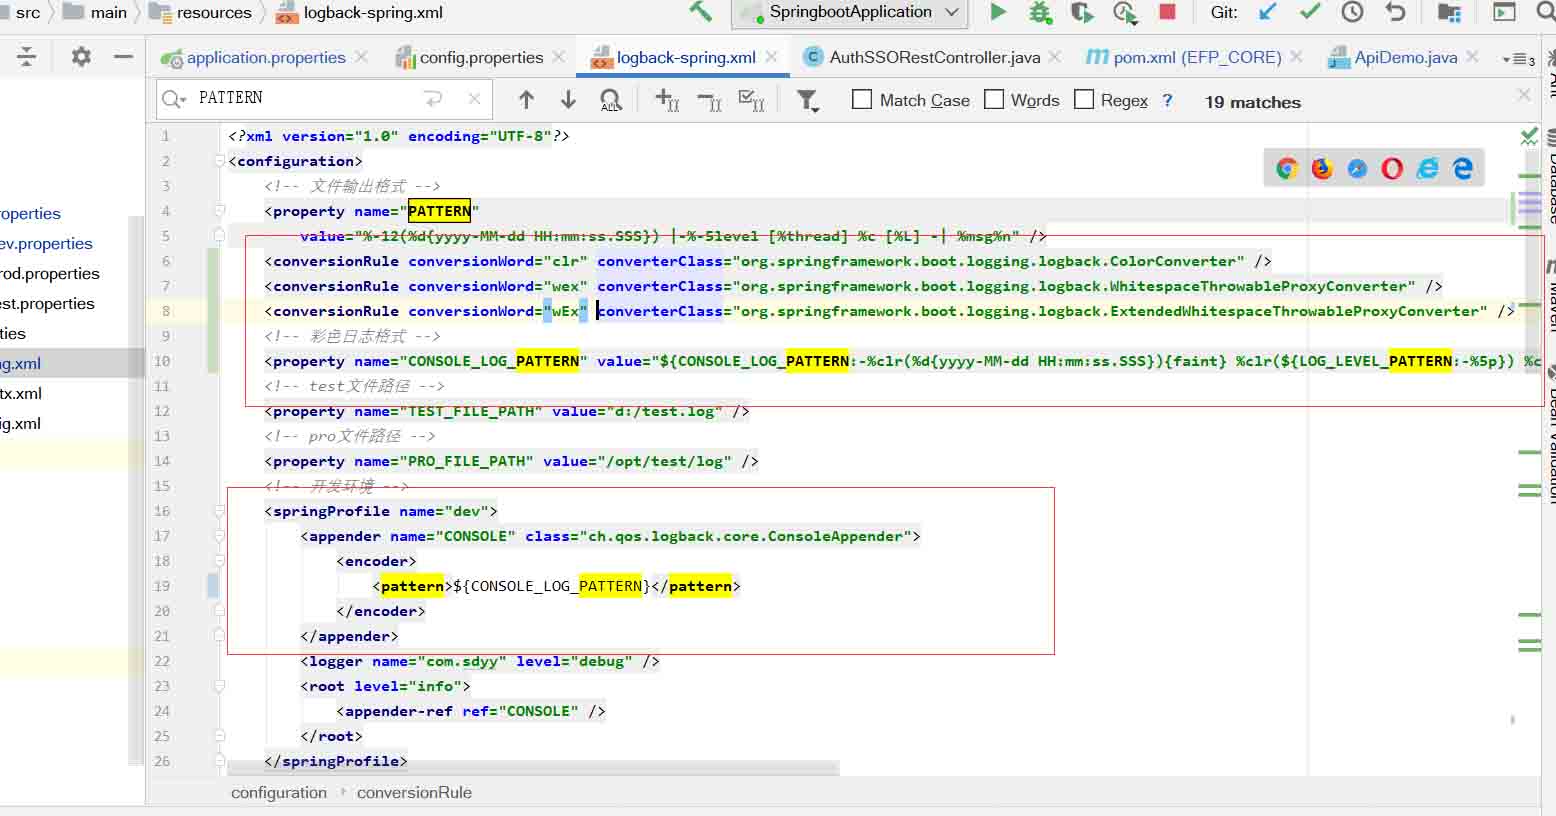Image resolution: width=1556 pixels, height=816 pixels.
Task: Click the resources breadcrumb folder
Action: click(213, 13)
